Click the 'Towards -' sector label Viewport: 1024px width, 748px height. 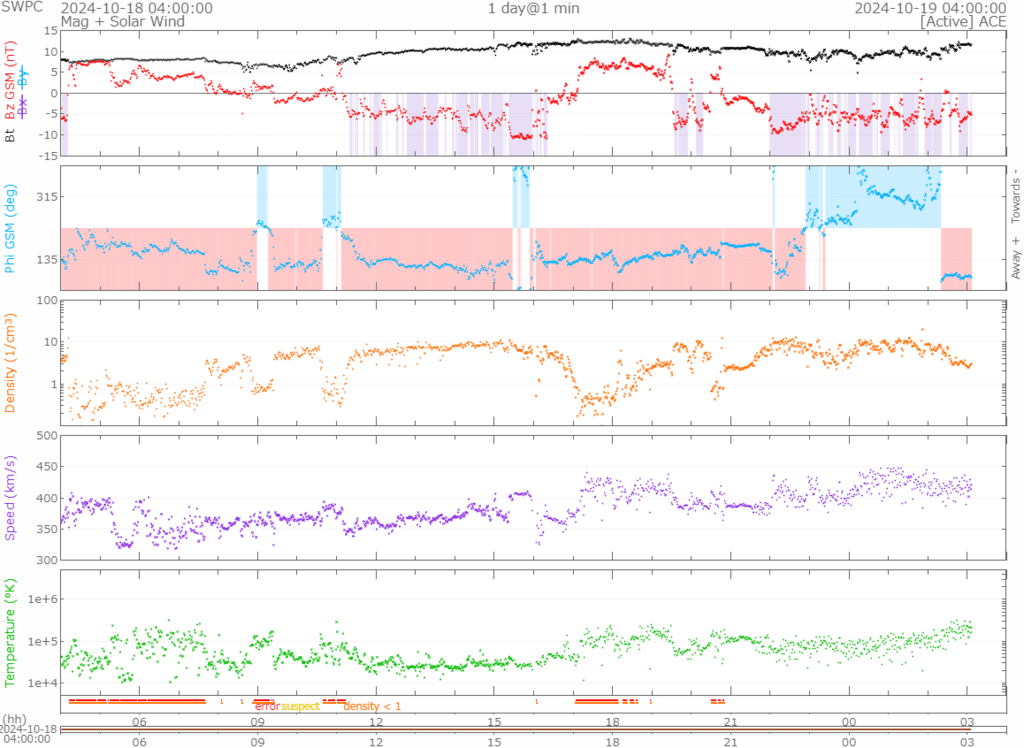click(1016, 196)
